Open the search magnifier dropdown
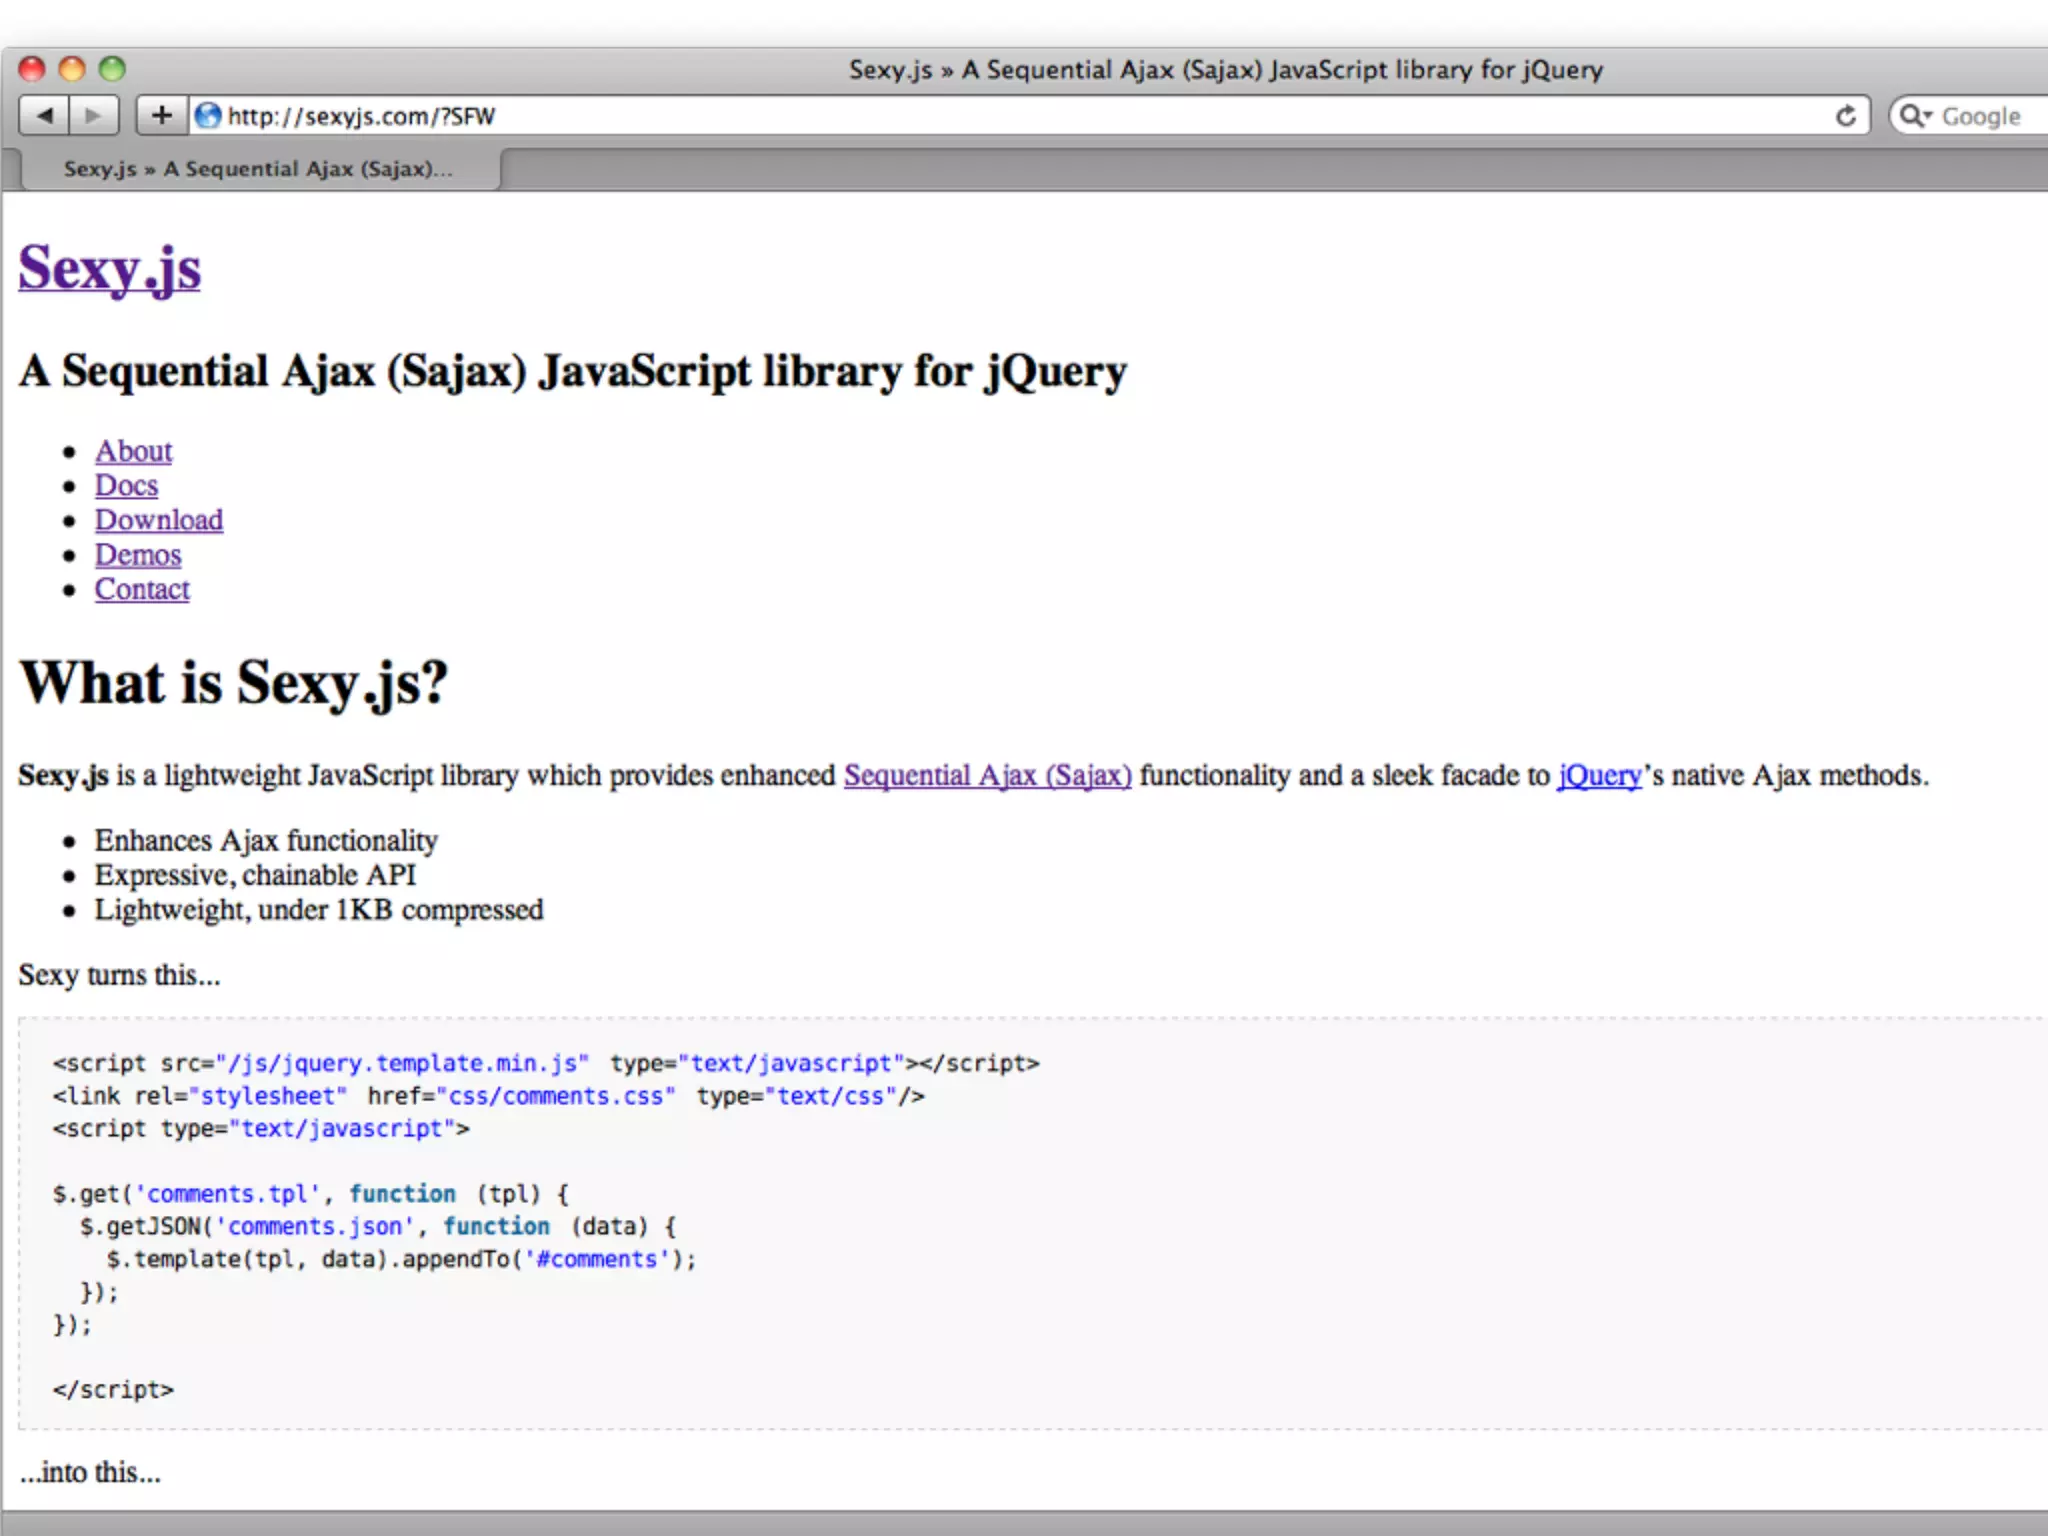2048x1536 pixels. (x=1915, y=116)
